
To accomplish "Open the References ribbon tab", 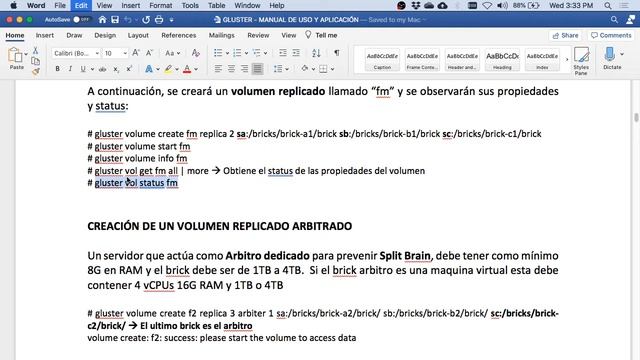I will coord(178,36).
